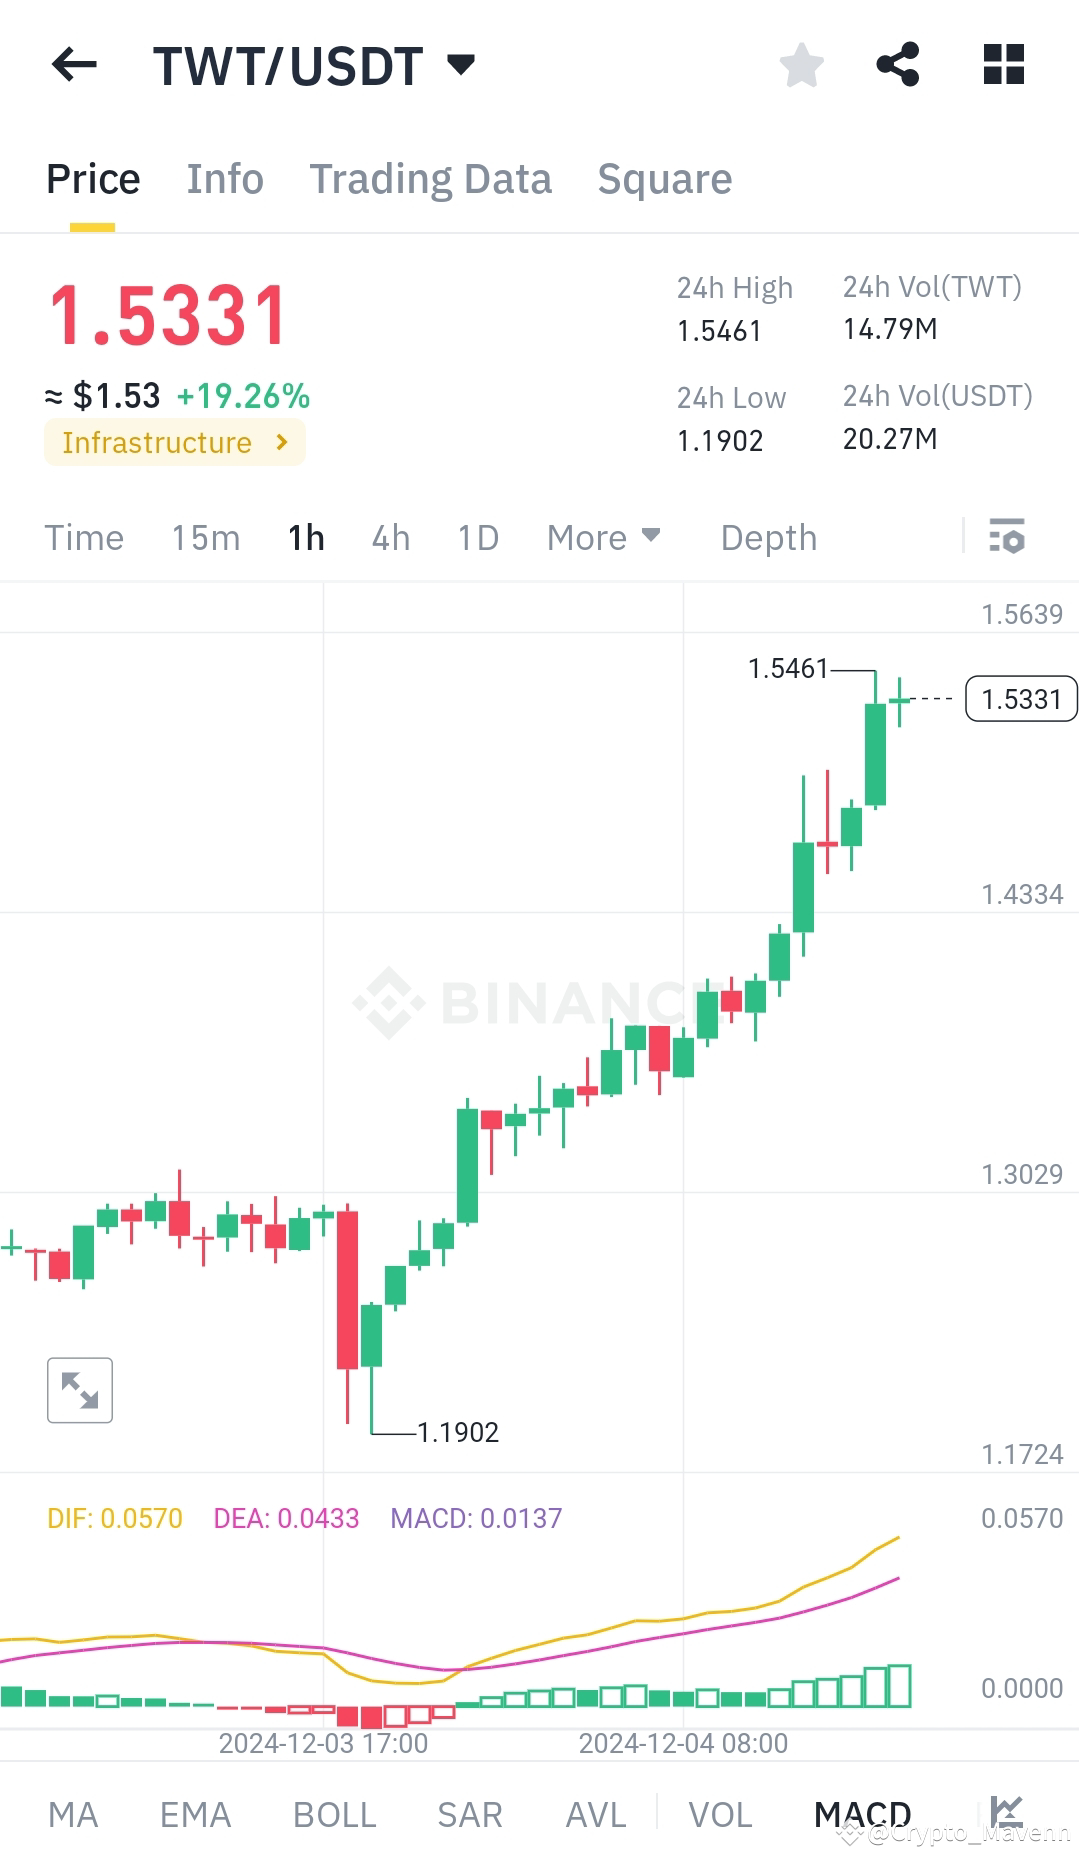Open the Infrastructure category link
The width and height of the screenshot is (1079, 1855).
[x=174, y=442]
